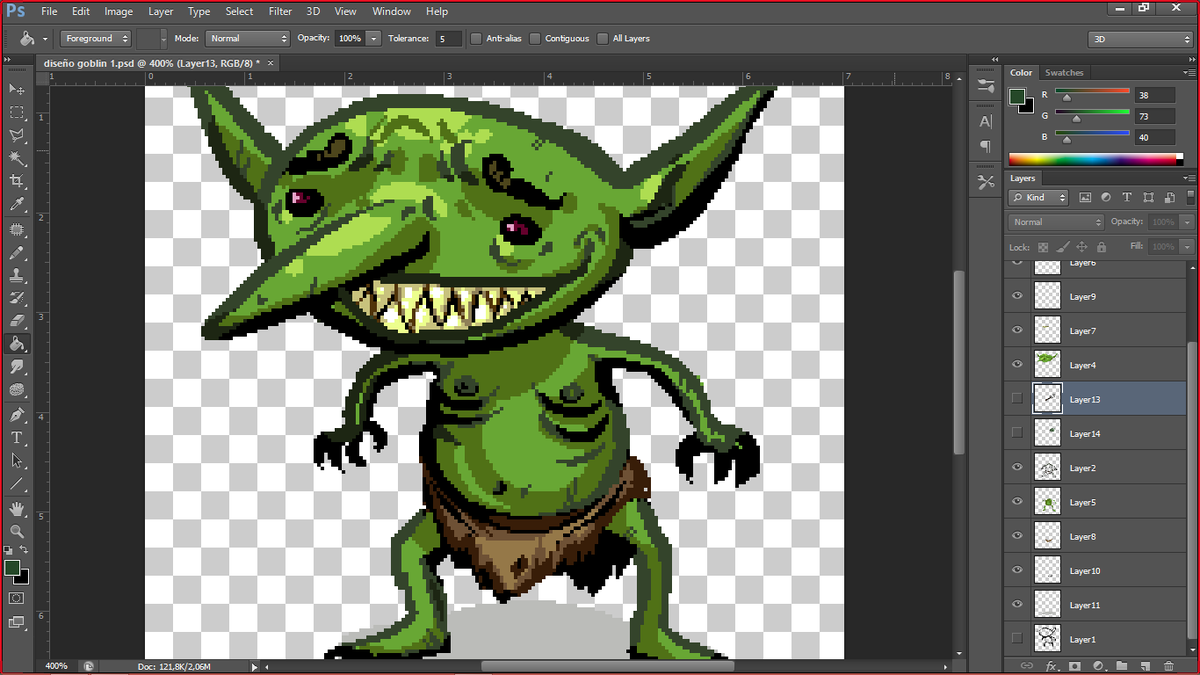The image size is (1200, 675).
Task: Filter layers by pixel type icon
Action: click(x=1085, y=198)
